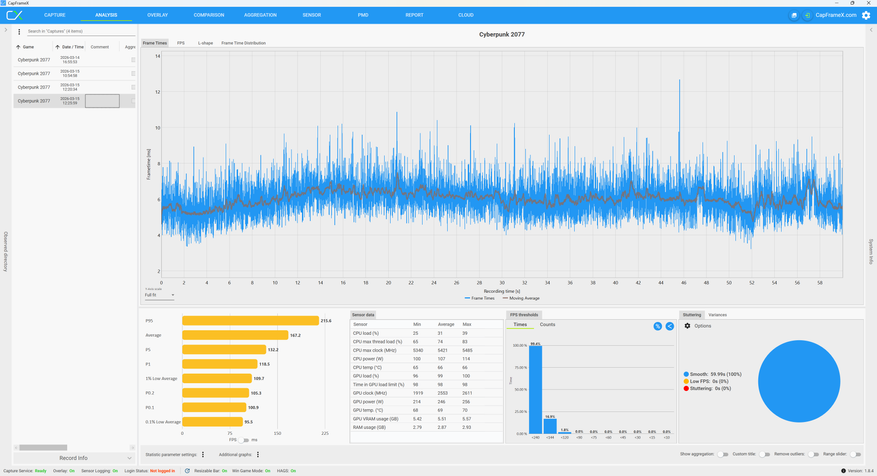Enable the Show aggregation toggle

click(x=722, y=454)
